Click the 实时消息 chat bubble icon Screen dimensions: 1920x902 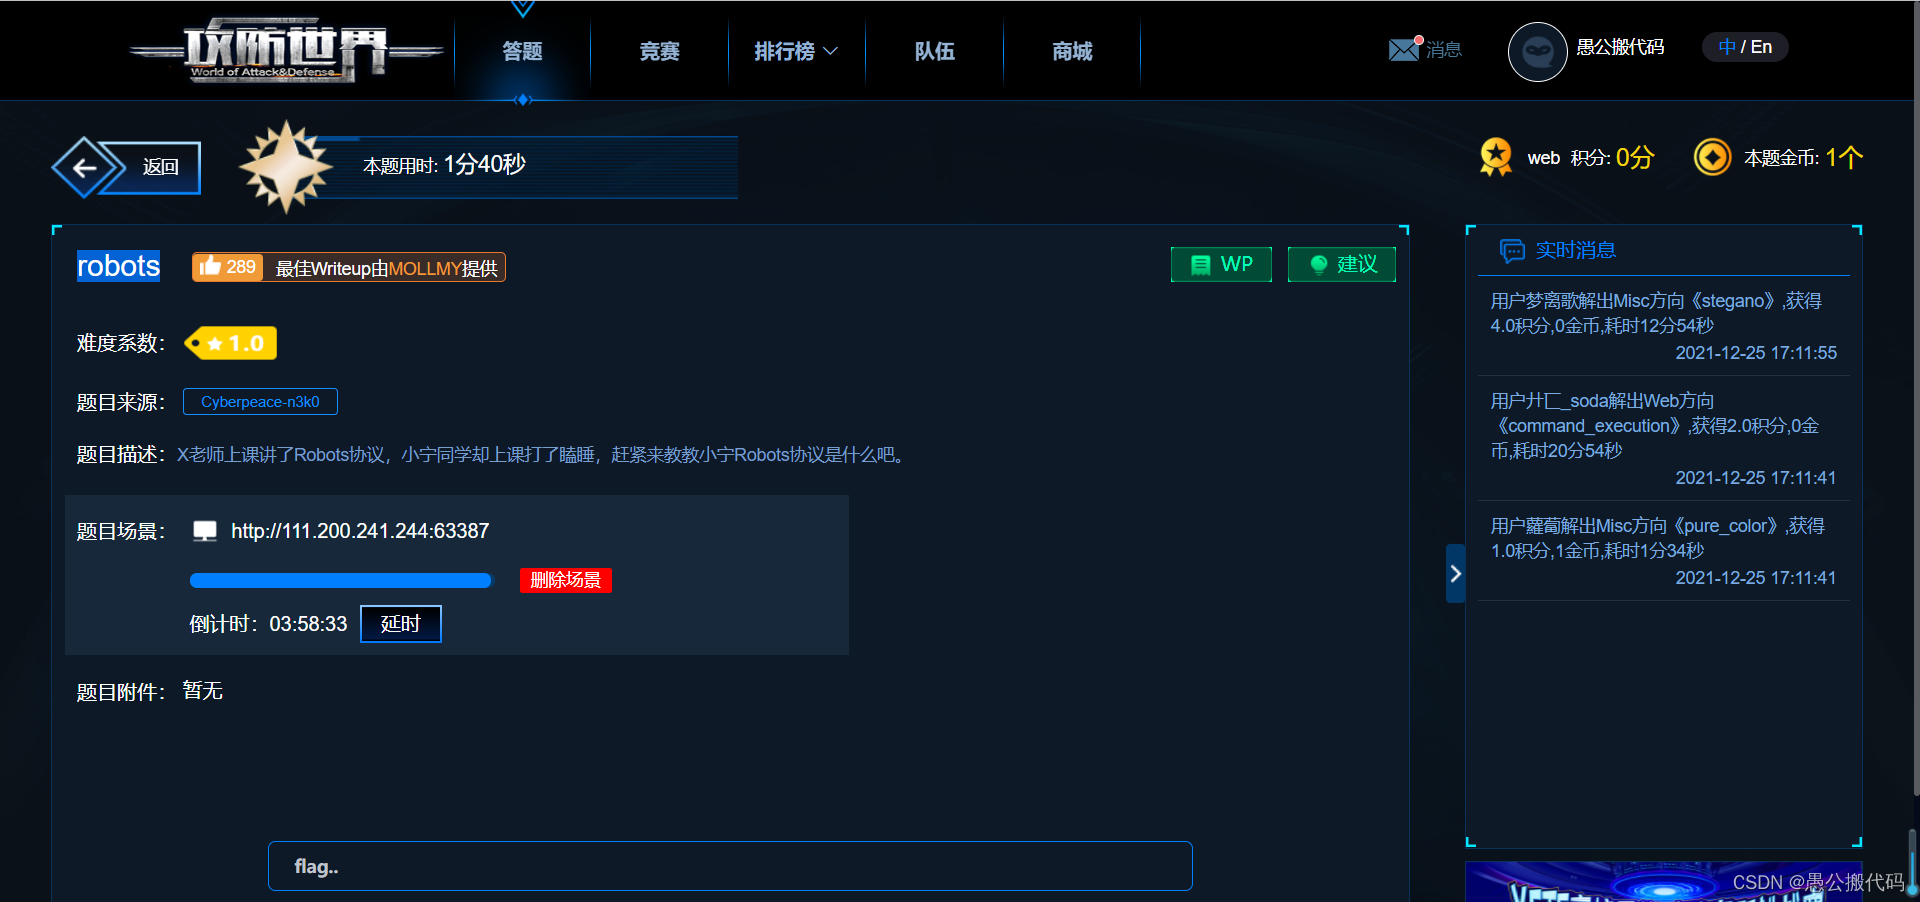point(1513,251)
